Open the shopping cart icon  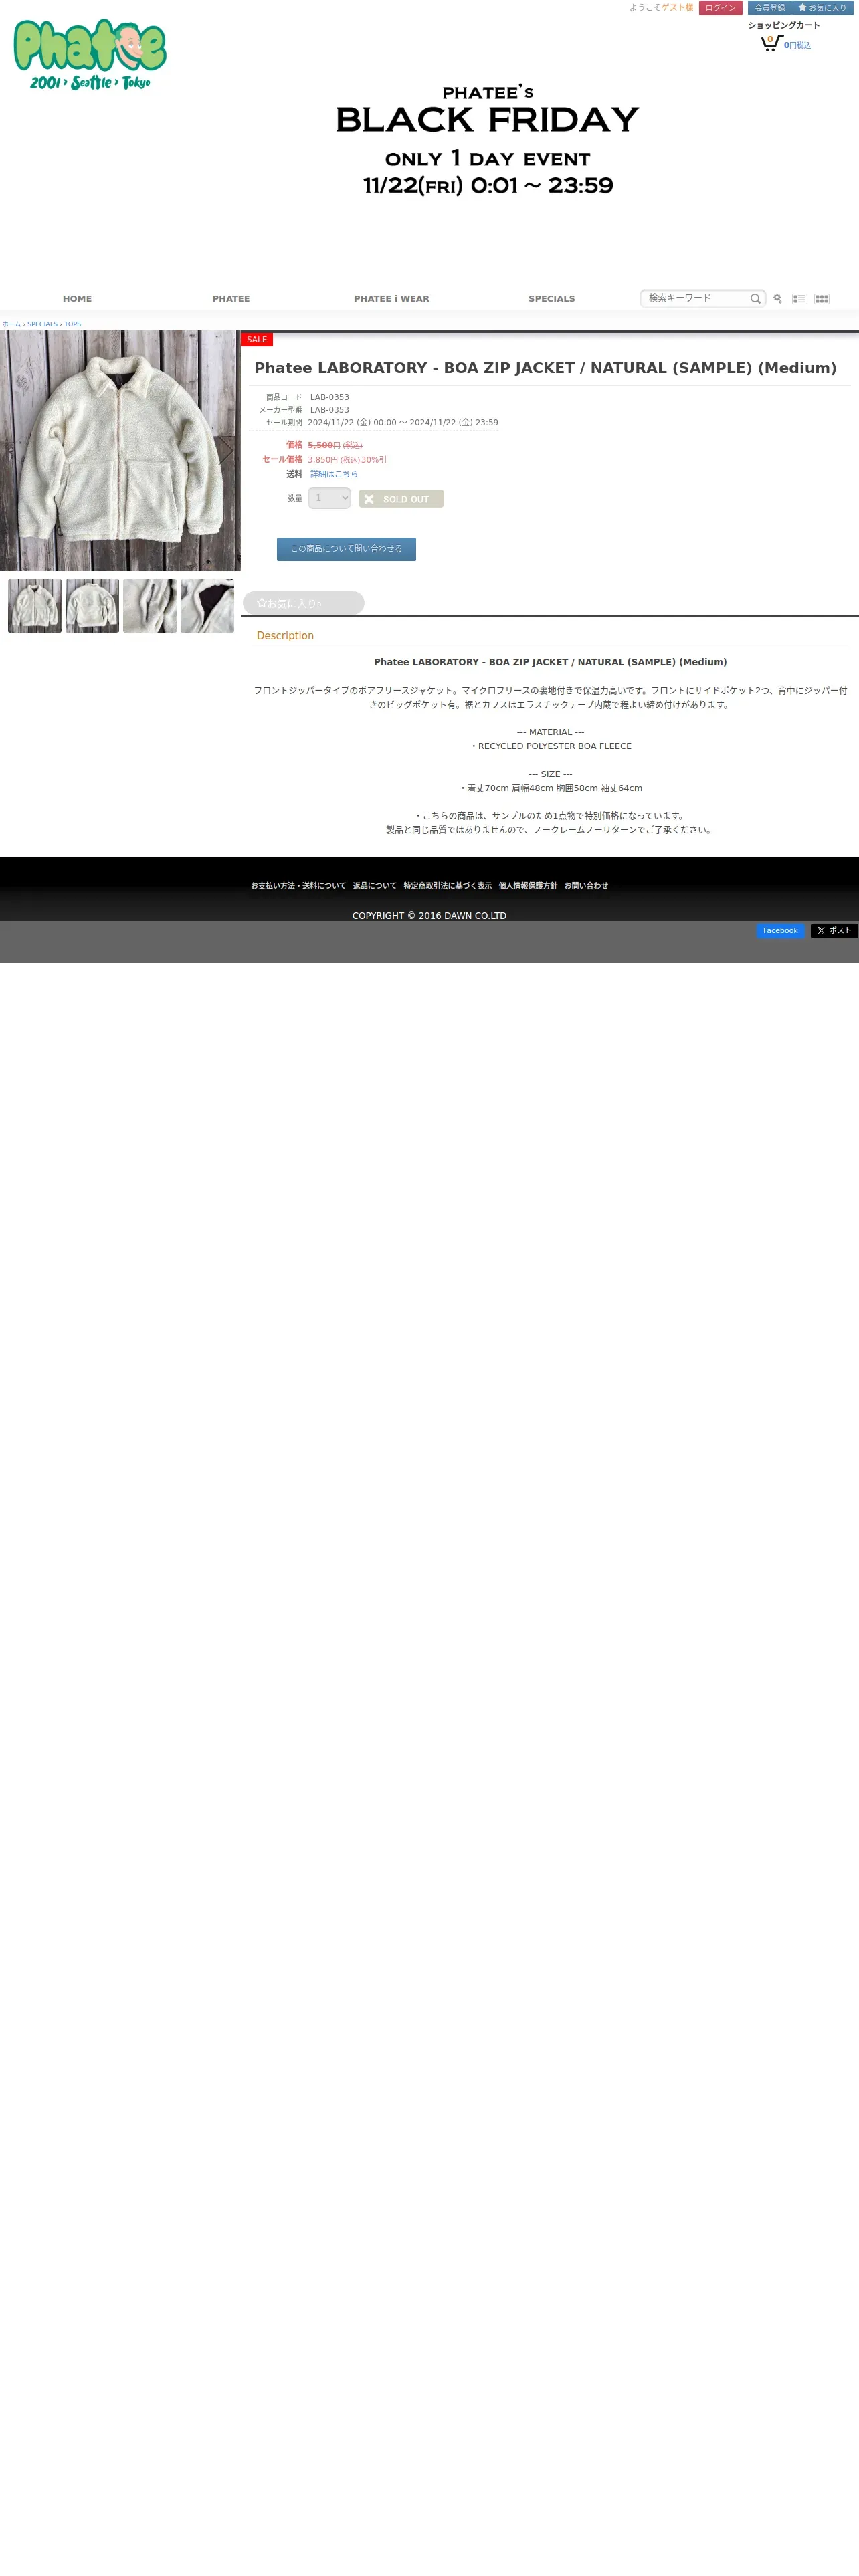pos(771,43)
